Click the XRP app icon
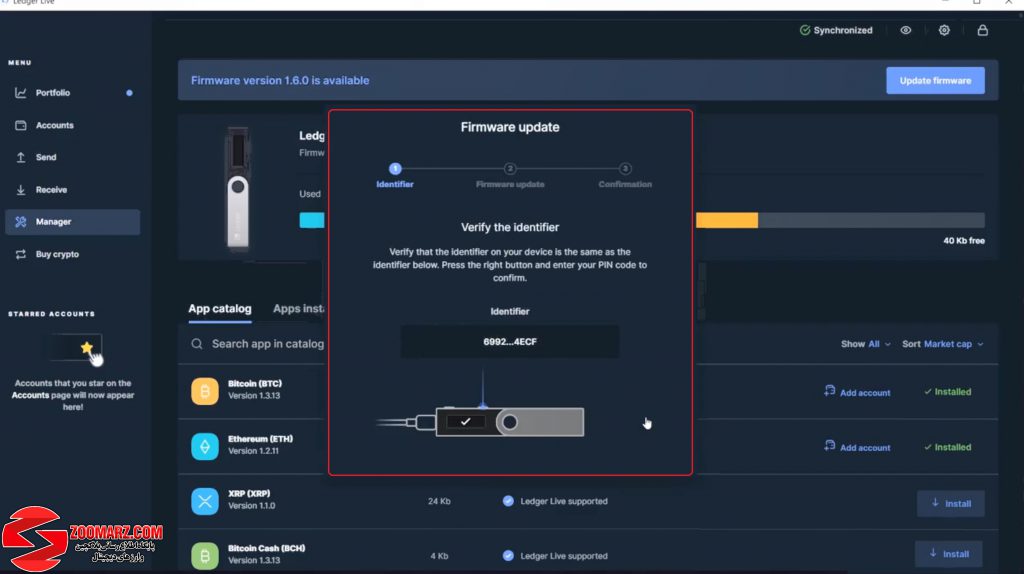Image resolution: width=1024 pixels, height=574 pixels. 205,502
